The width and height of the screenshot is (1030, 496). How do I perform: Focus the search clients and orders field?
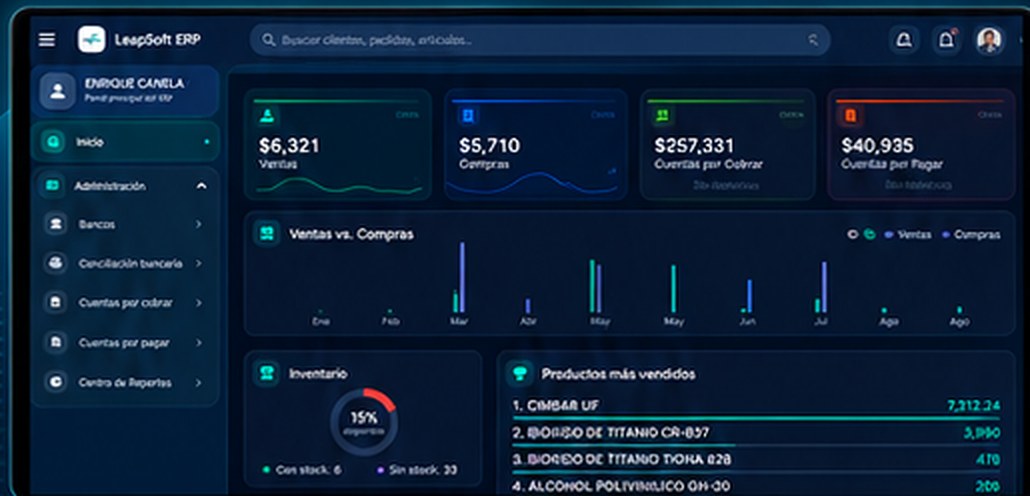coord(539,40)
